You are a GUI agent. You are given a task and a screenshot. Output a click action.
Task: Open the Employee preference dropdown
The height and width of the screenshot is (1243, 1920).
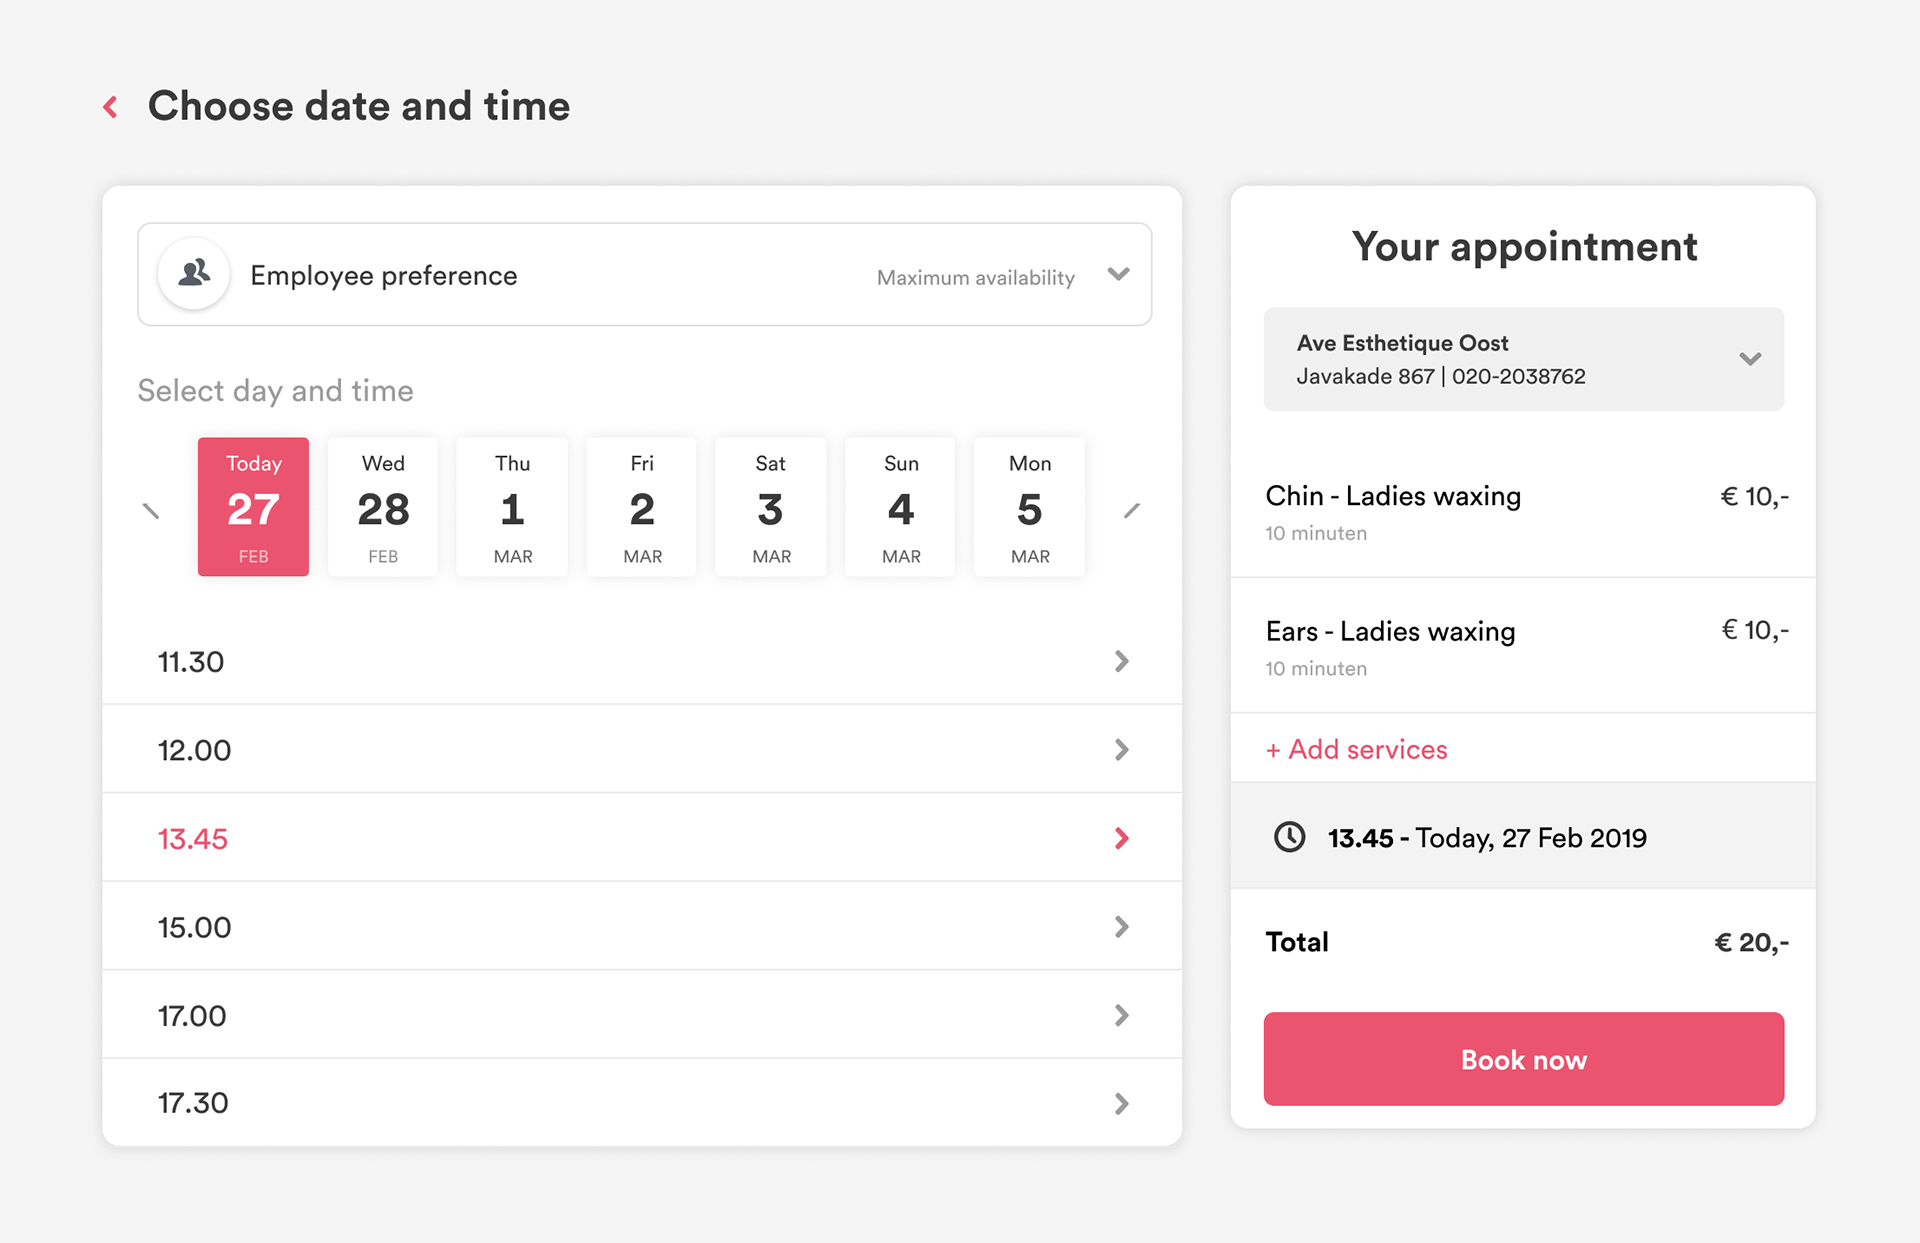pyautogui.click(x=645, y=274)
